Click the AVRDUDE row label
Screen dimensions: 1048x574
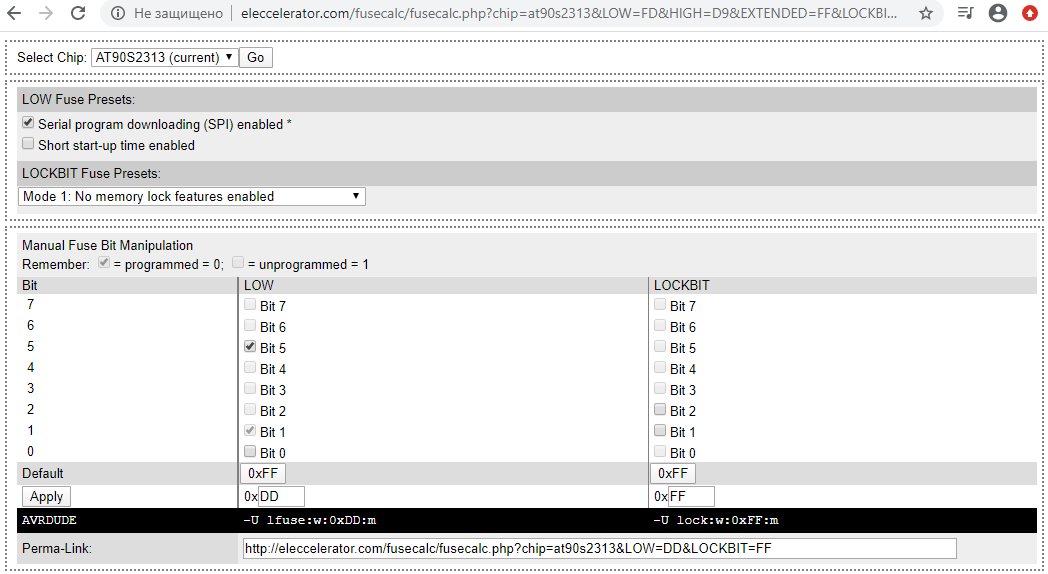[x=49, y=520]
